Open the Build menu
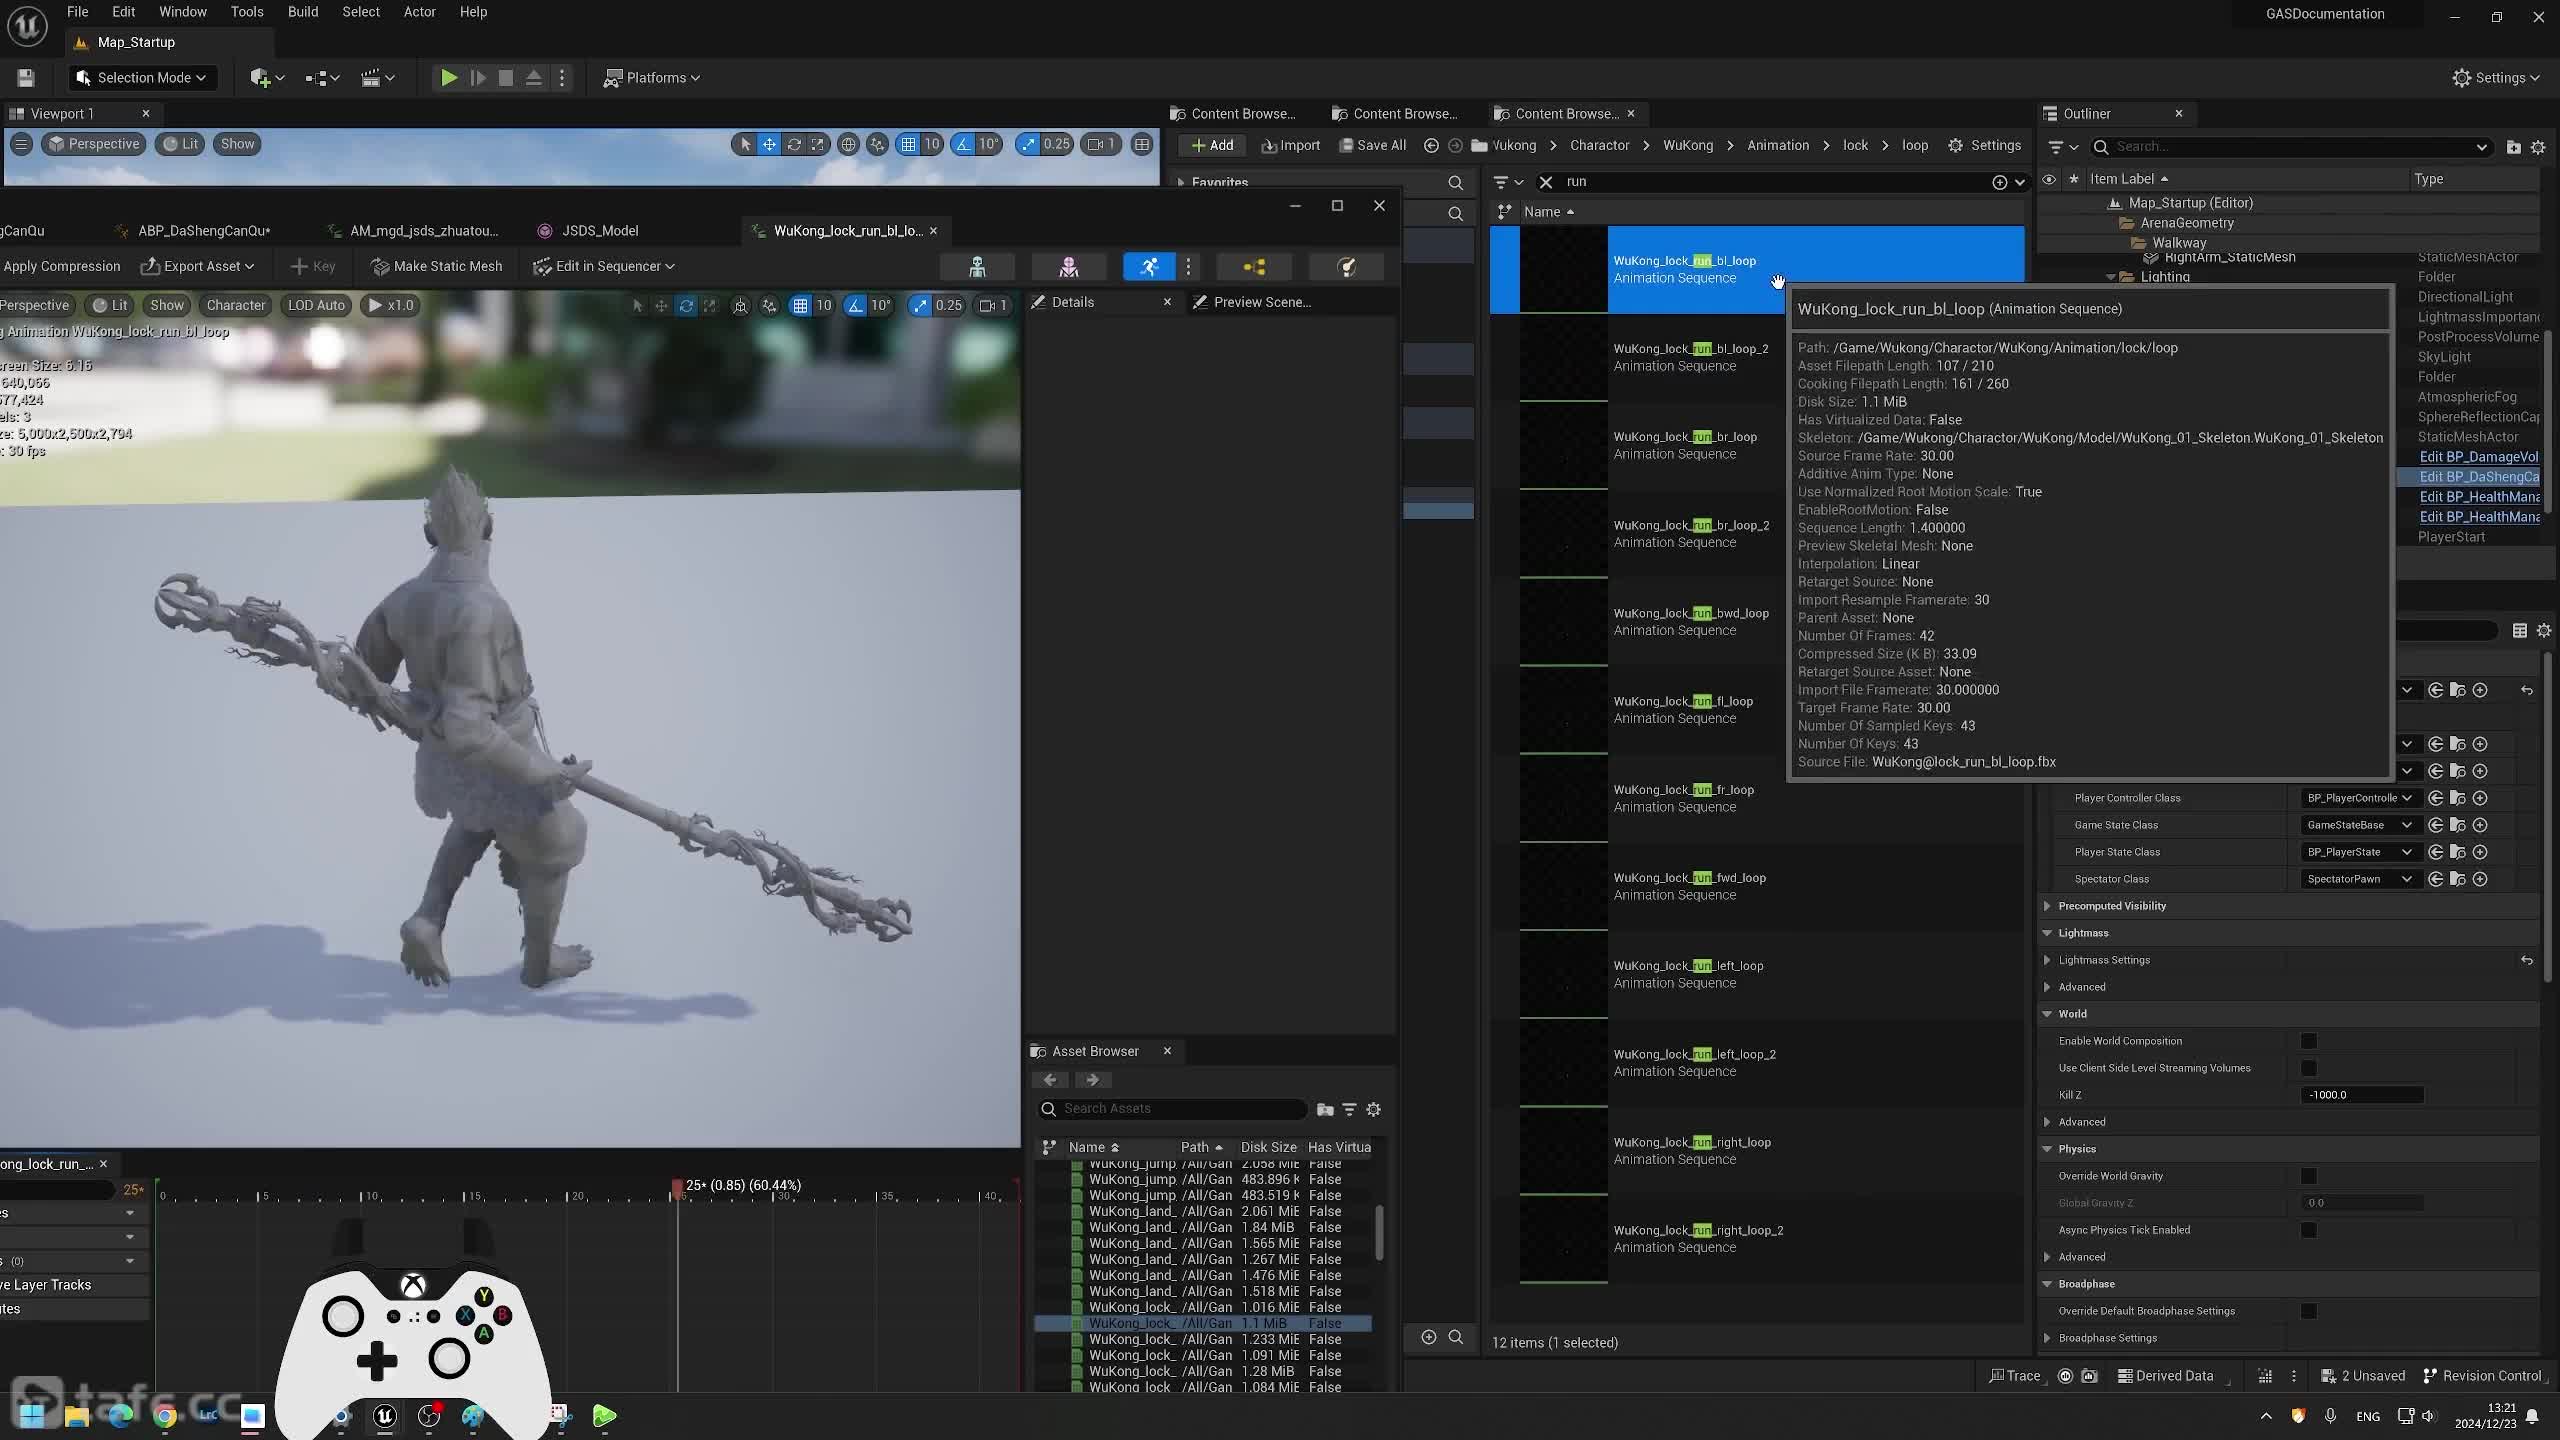Image resolution: width=2560 pixels, height=1440 pixels. pos(303,12)
